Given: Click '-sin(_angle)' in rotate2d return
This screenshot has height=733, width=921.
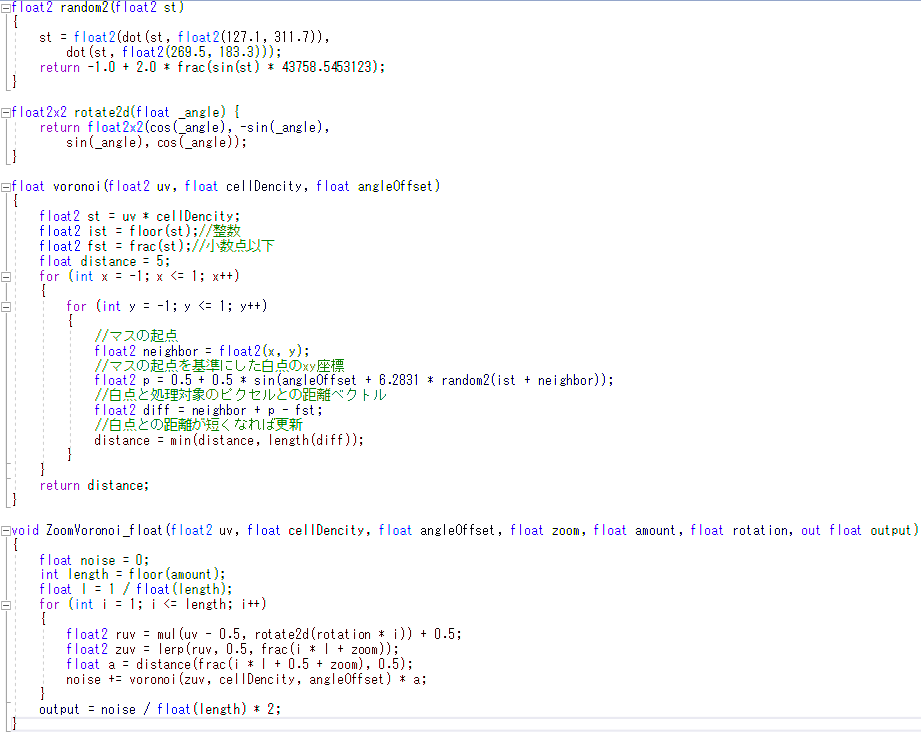Looking at the screenshot, I should coord(283,127).
